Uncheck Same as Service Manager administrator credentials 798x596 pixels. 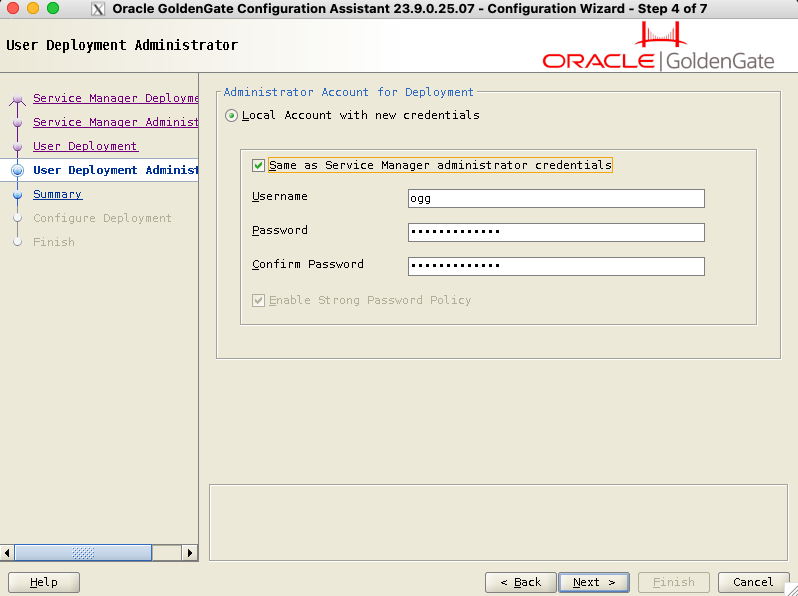tap(259, 165)
